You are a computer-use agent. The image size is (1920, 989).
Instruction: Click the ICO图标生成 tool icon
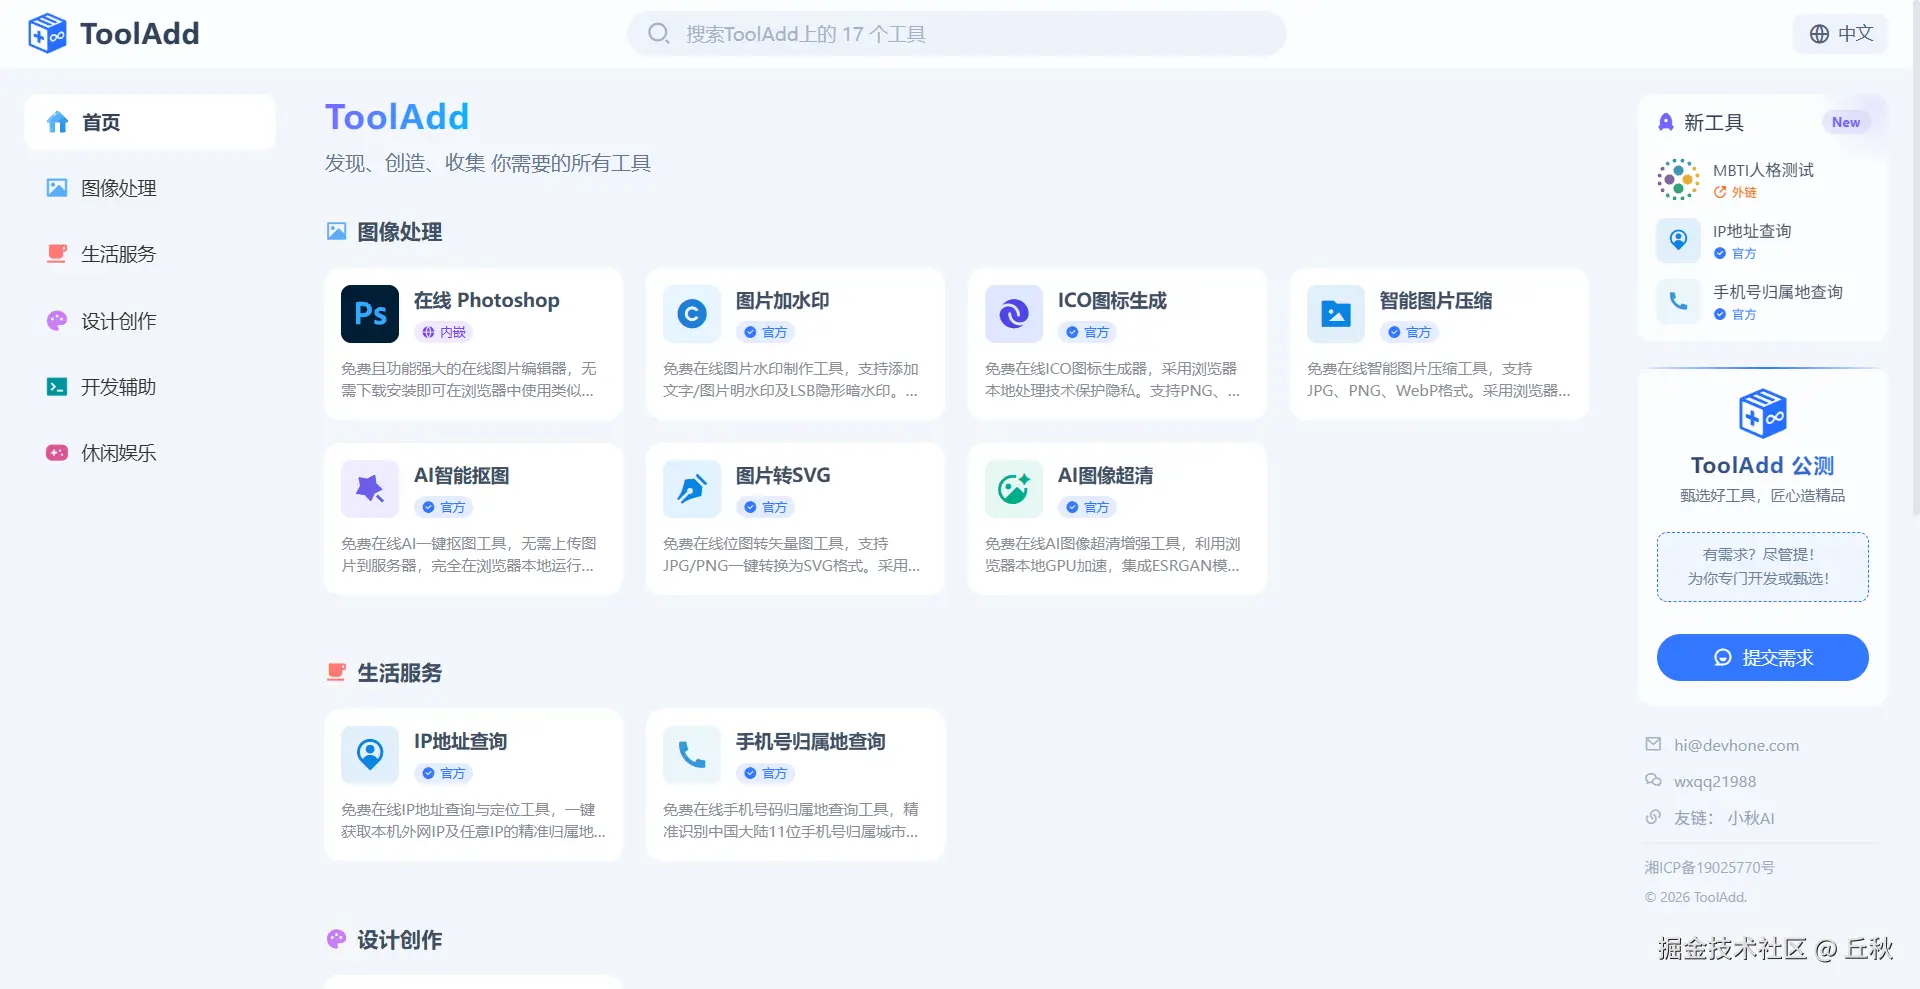point(1013,313)
